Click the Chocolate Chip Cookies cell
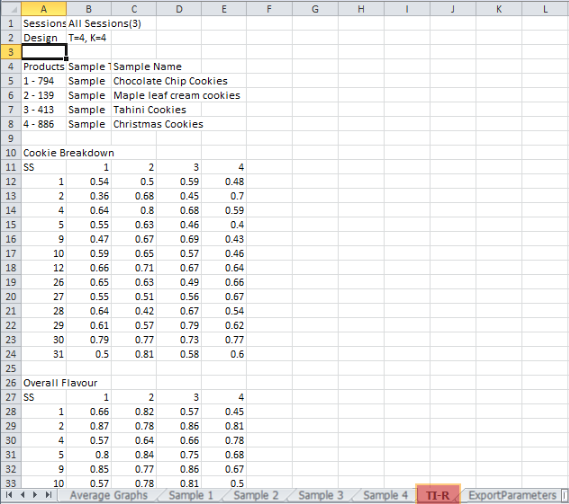569x504 pixels. click(x=170, y=81)
